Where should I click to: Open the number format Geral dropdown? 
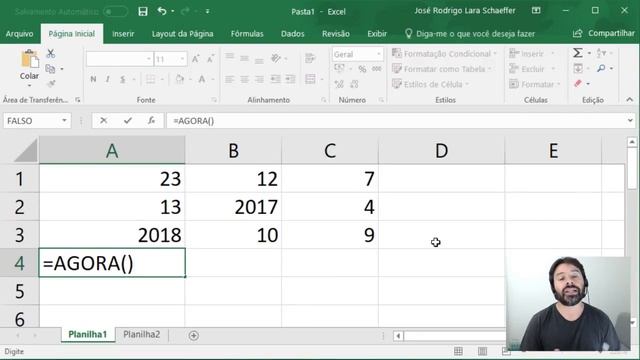[378, 54]
